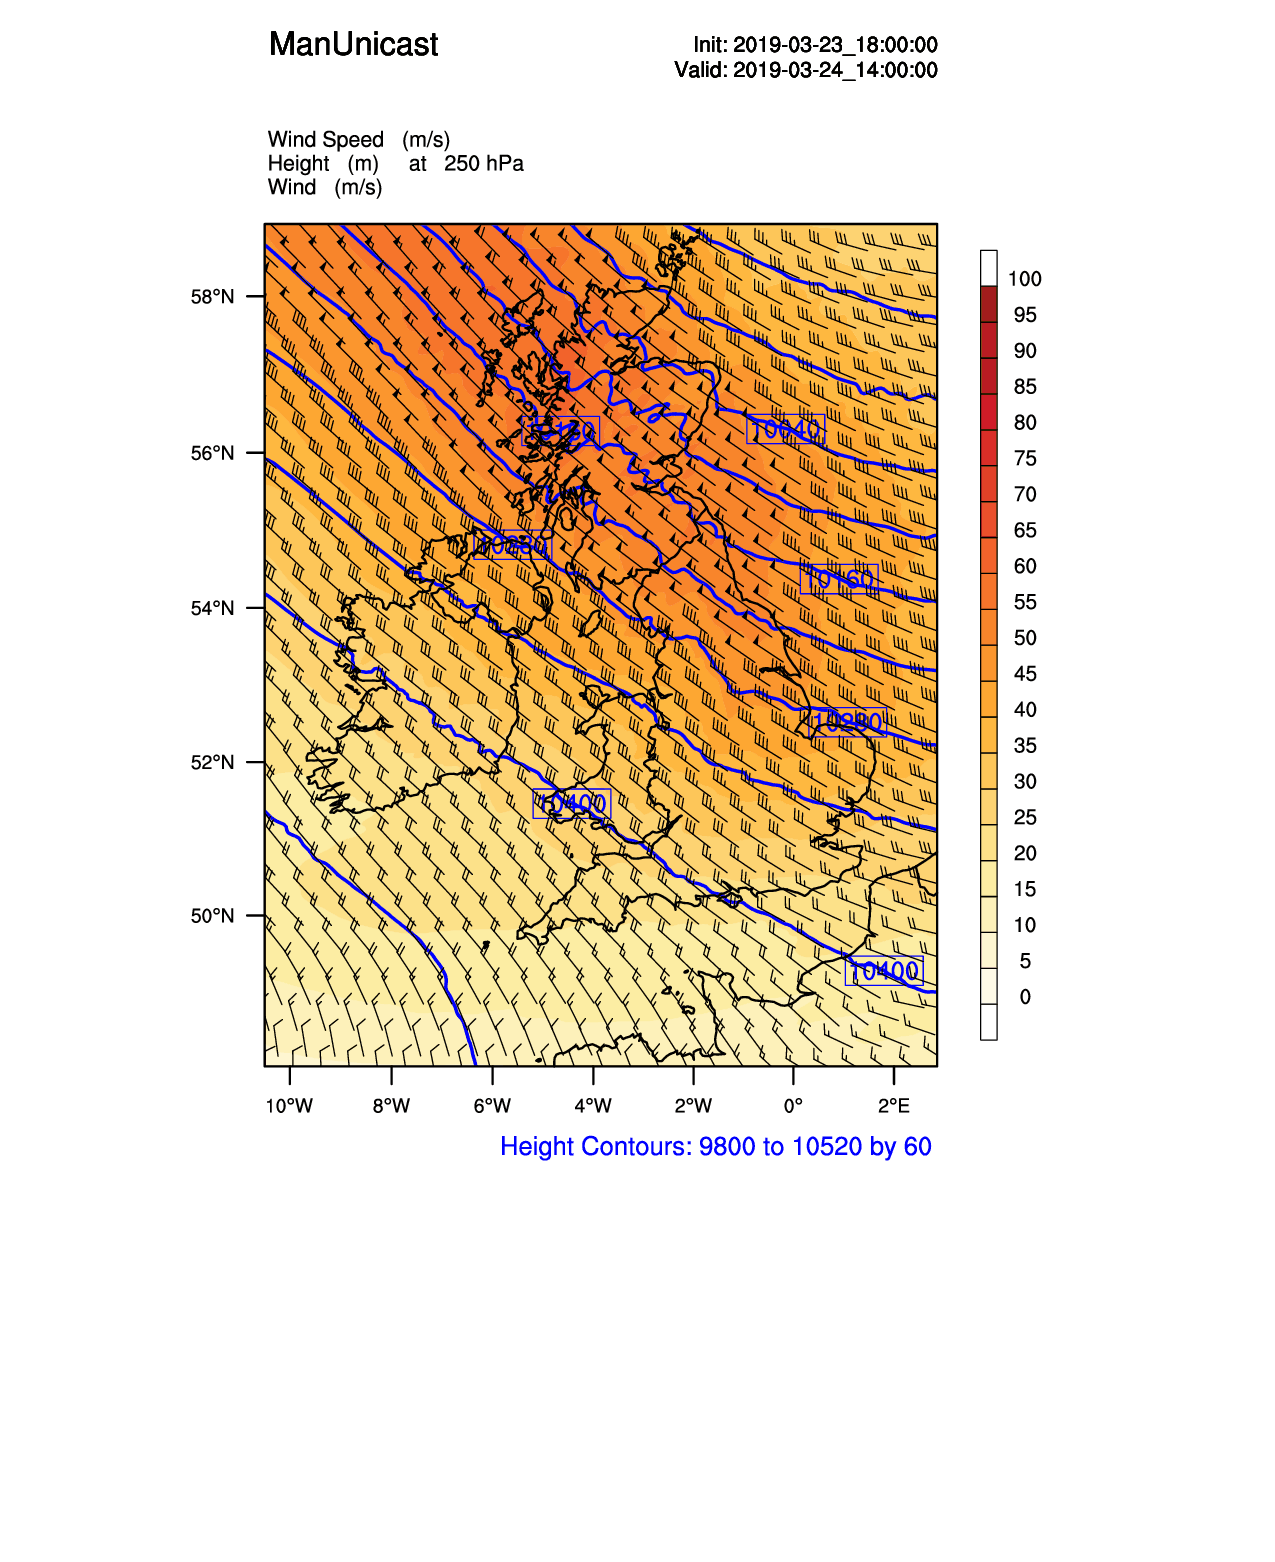Click the 20 color bar label
1275x1562 pixels.
(x=1025, y=854)
